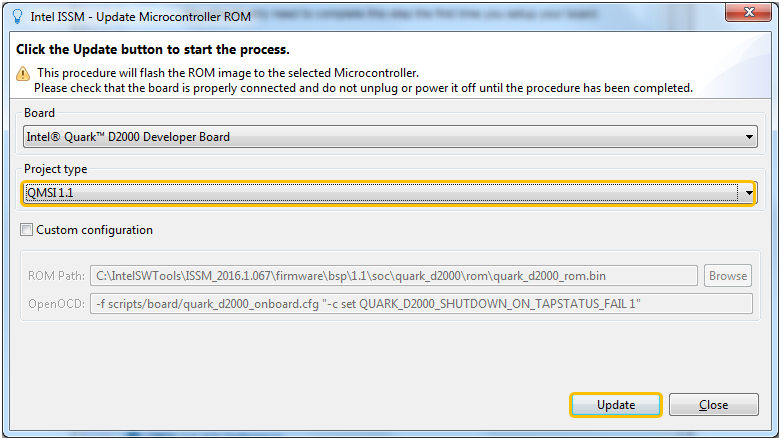Enable the Custom configuration checkbox
782x440 pixels.
click(x=26, y=230)
